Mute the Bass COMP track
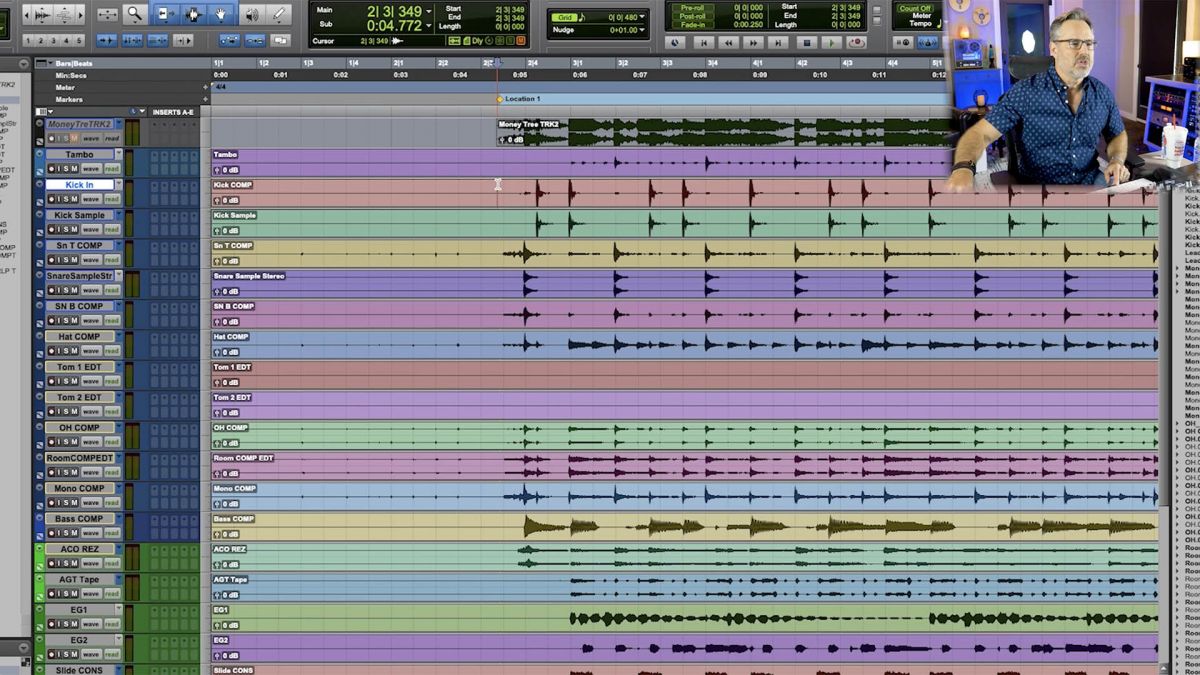The image size is (1200, 675). (x=75, y=533)
